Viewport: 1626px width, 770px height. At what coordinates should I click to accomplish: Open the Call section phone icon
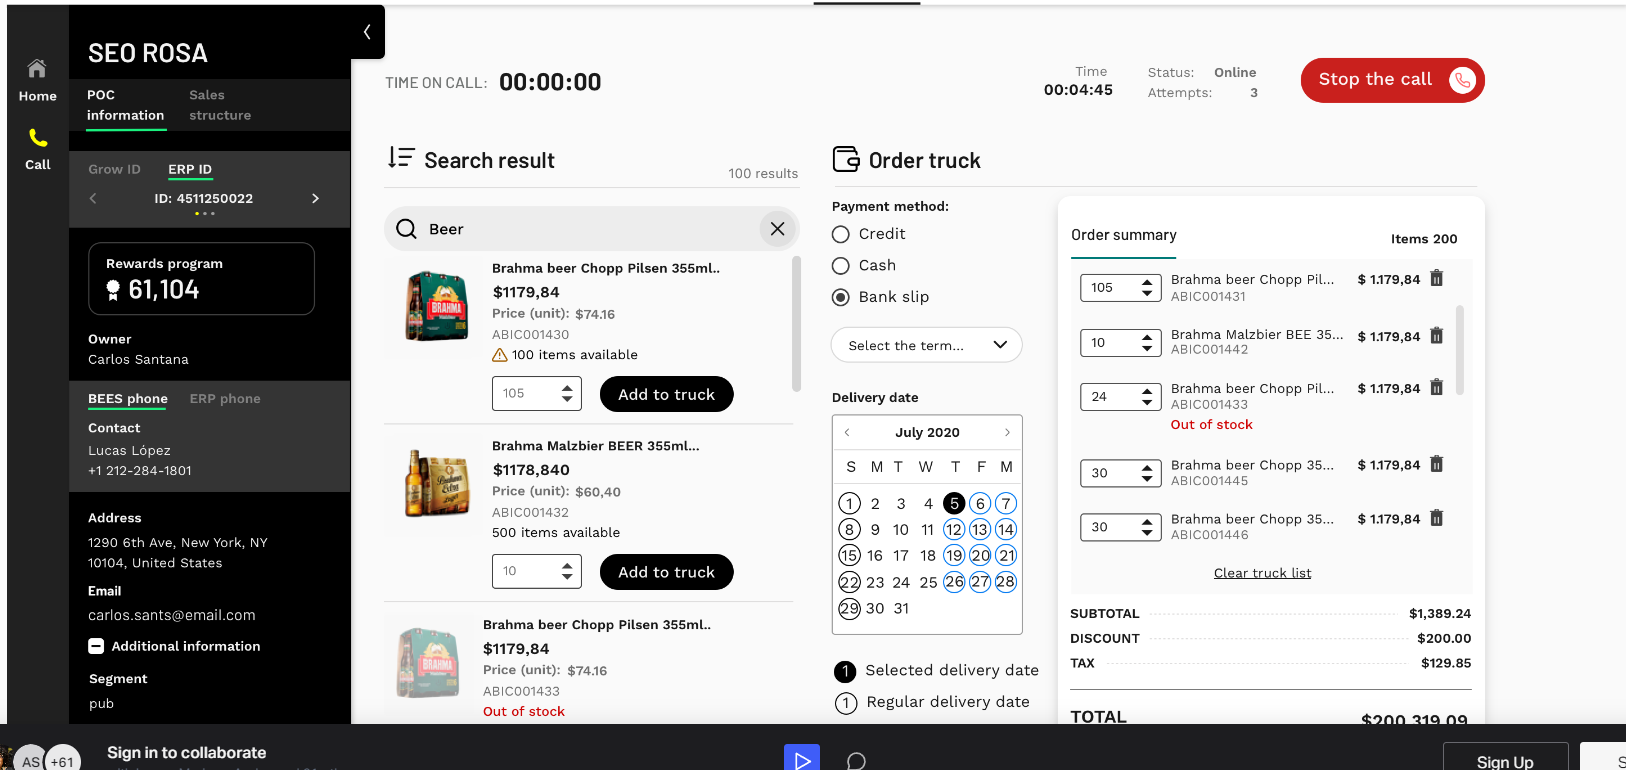(x=38, y=138)
